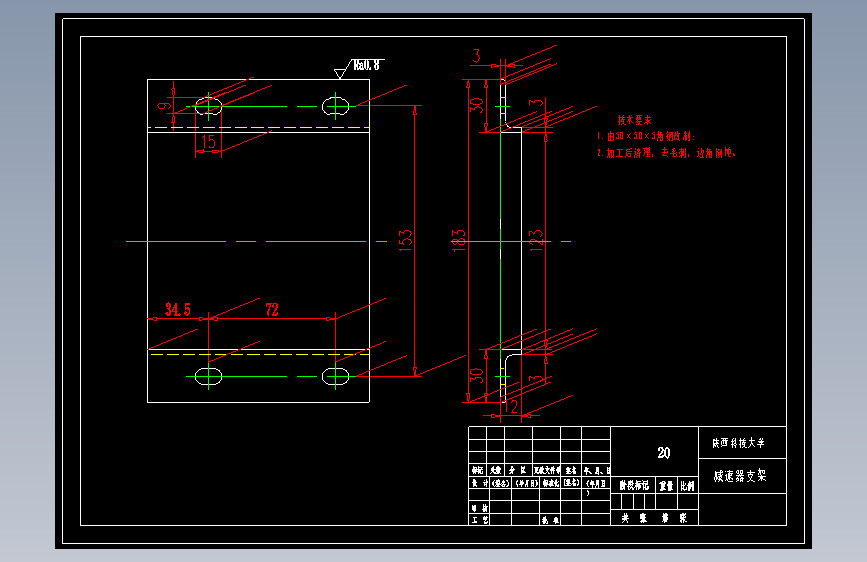Click the '20' drawing number in title block

pos(664,453)
